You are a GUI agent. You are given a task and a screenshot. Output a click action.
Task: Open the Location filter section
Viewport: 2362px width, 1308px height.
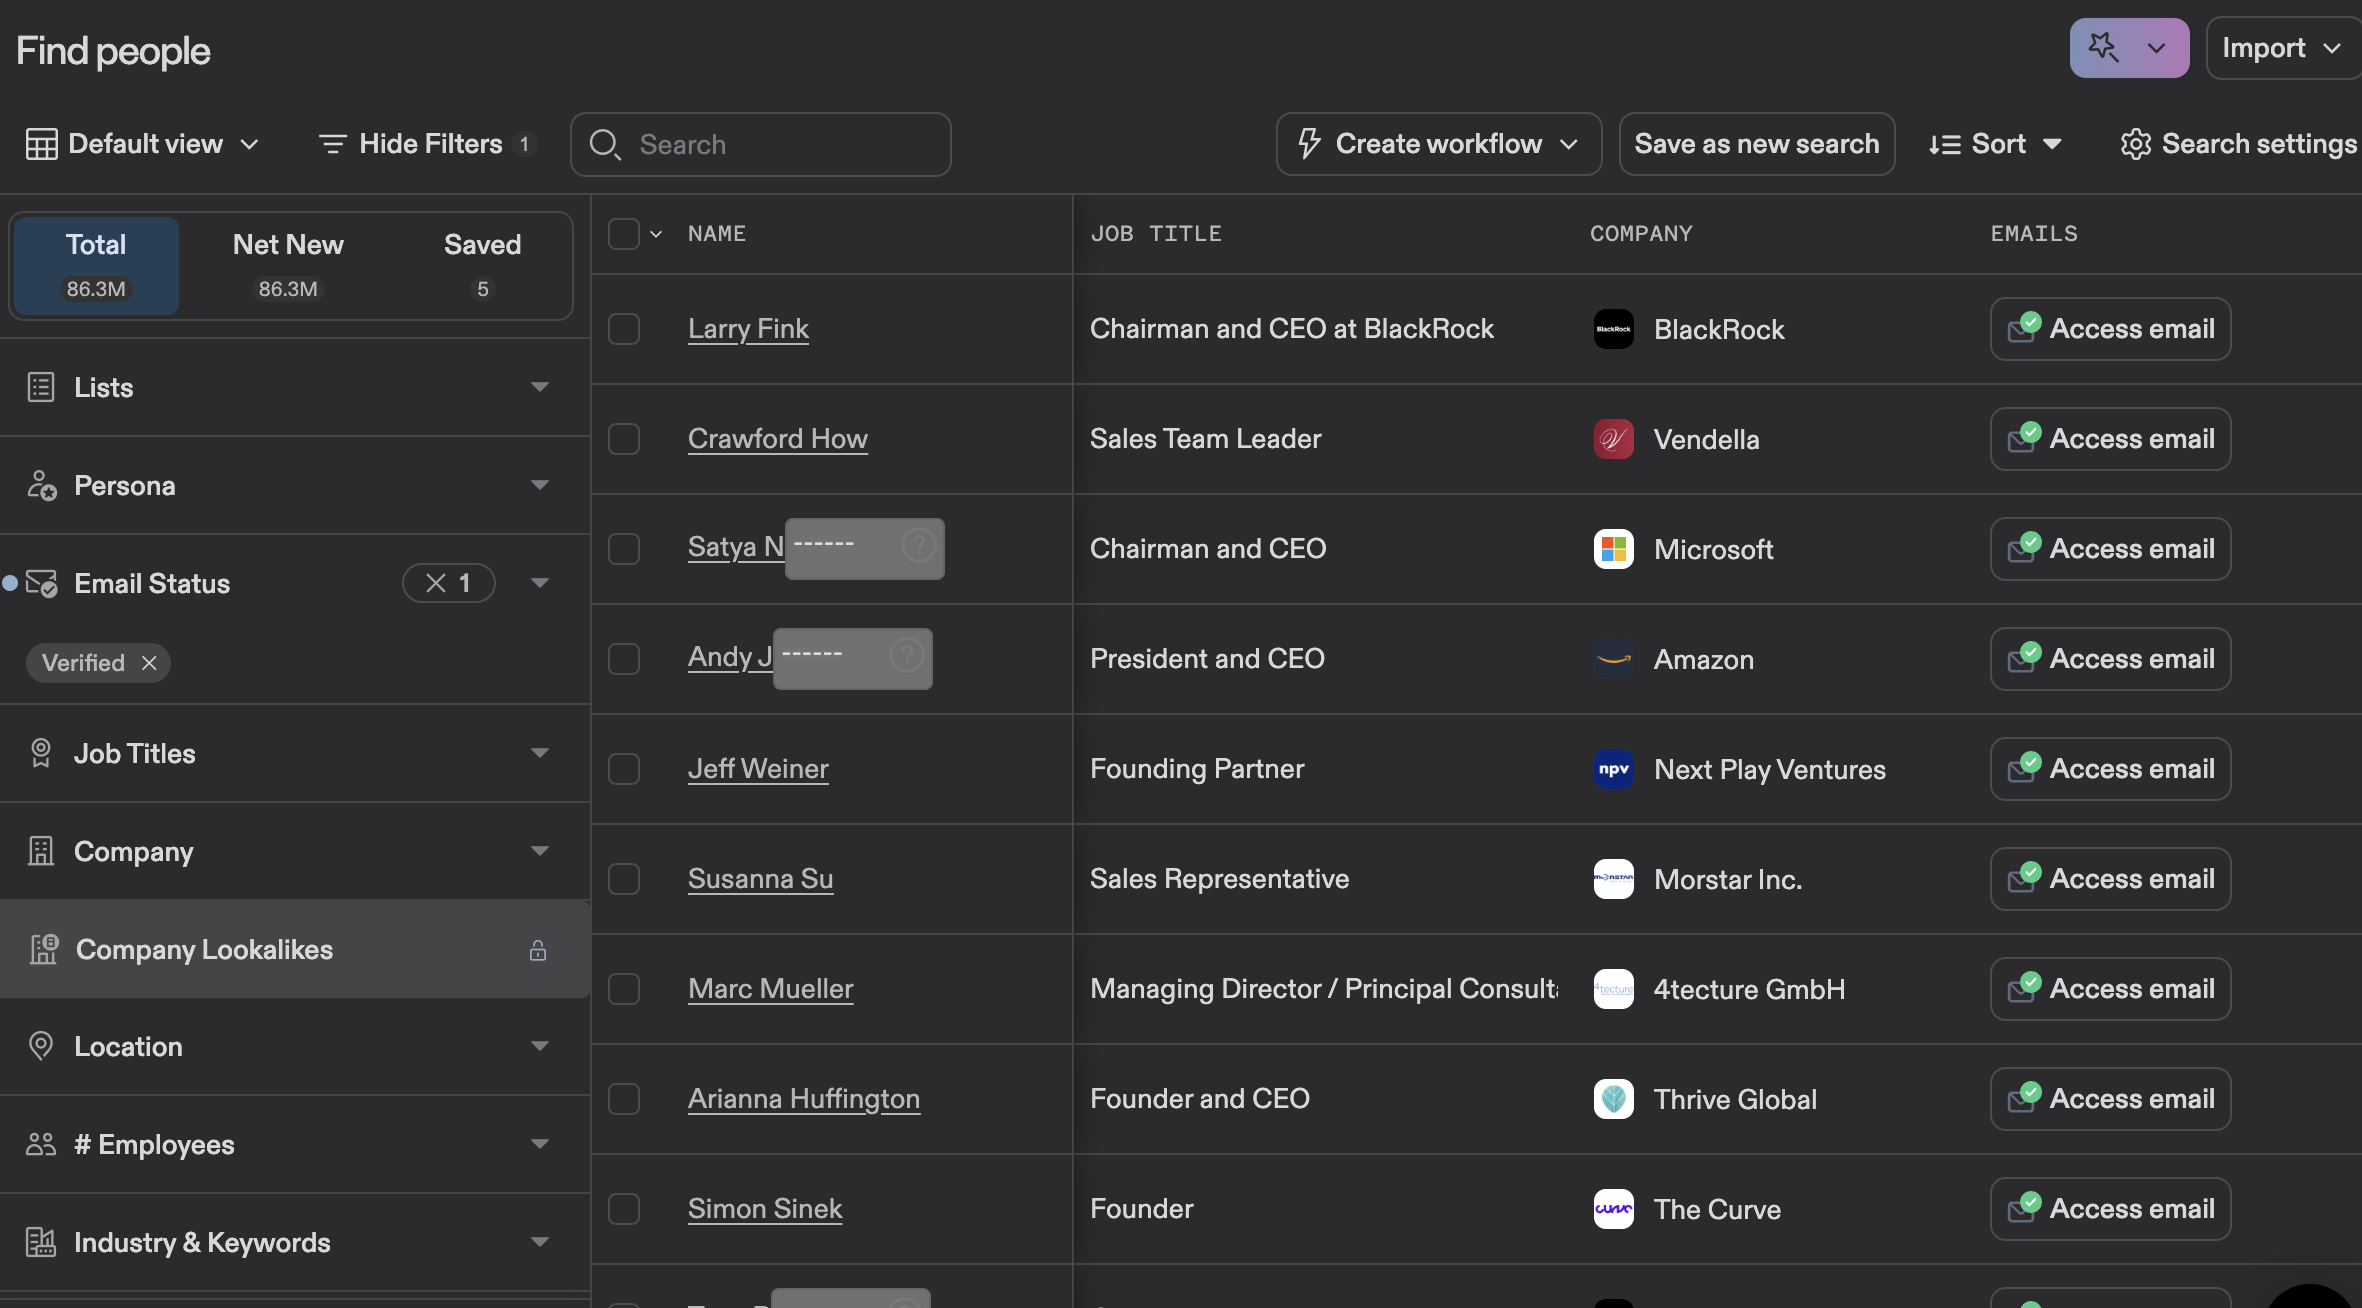294,1046
